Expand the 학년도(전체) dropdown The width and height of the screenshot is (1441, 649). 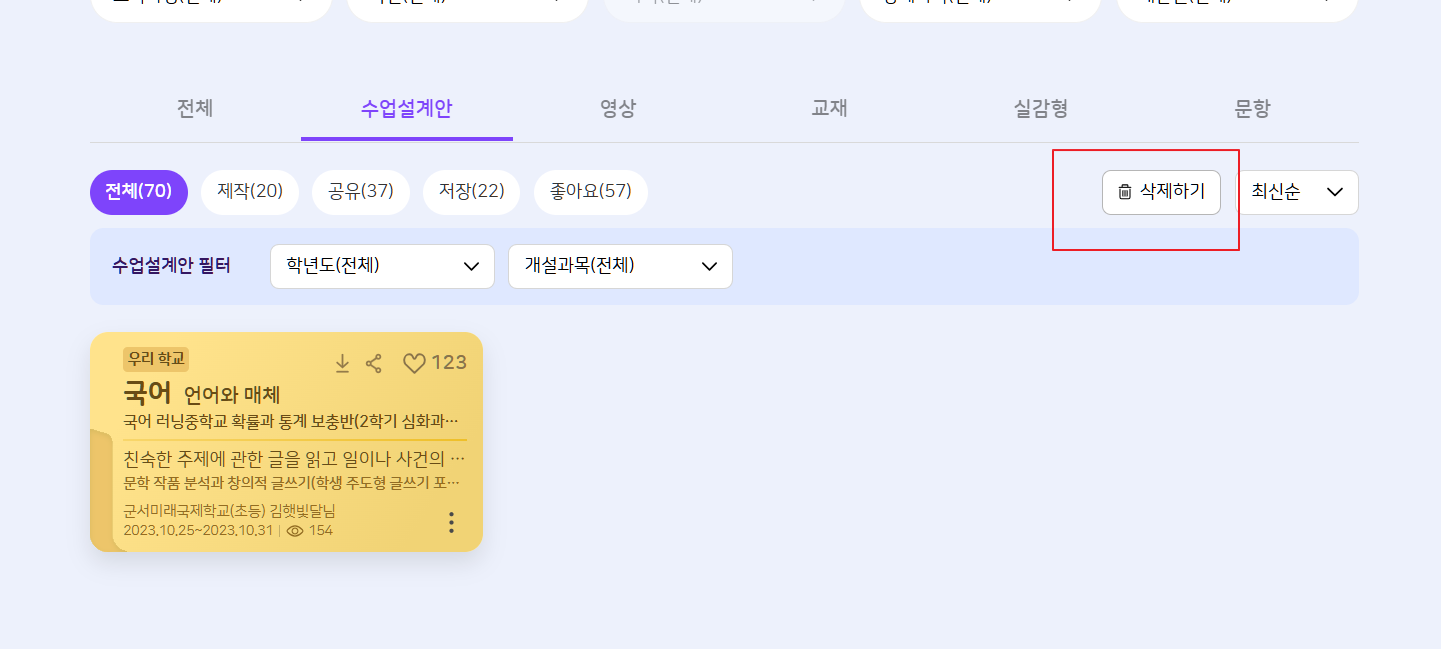(x=382, y=266)
